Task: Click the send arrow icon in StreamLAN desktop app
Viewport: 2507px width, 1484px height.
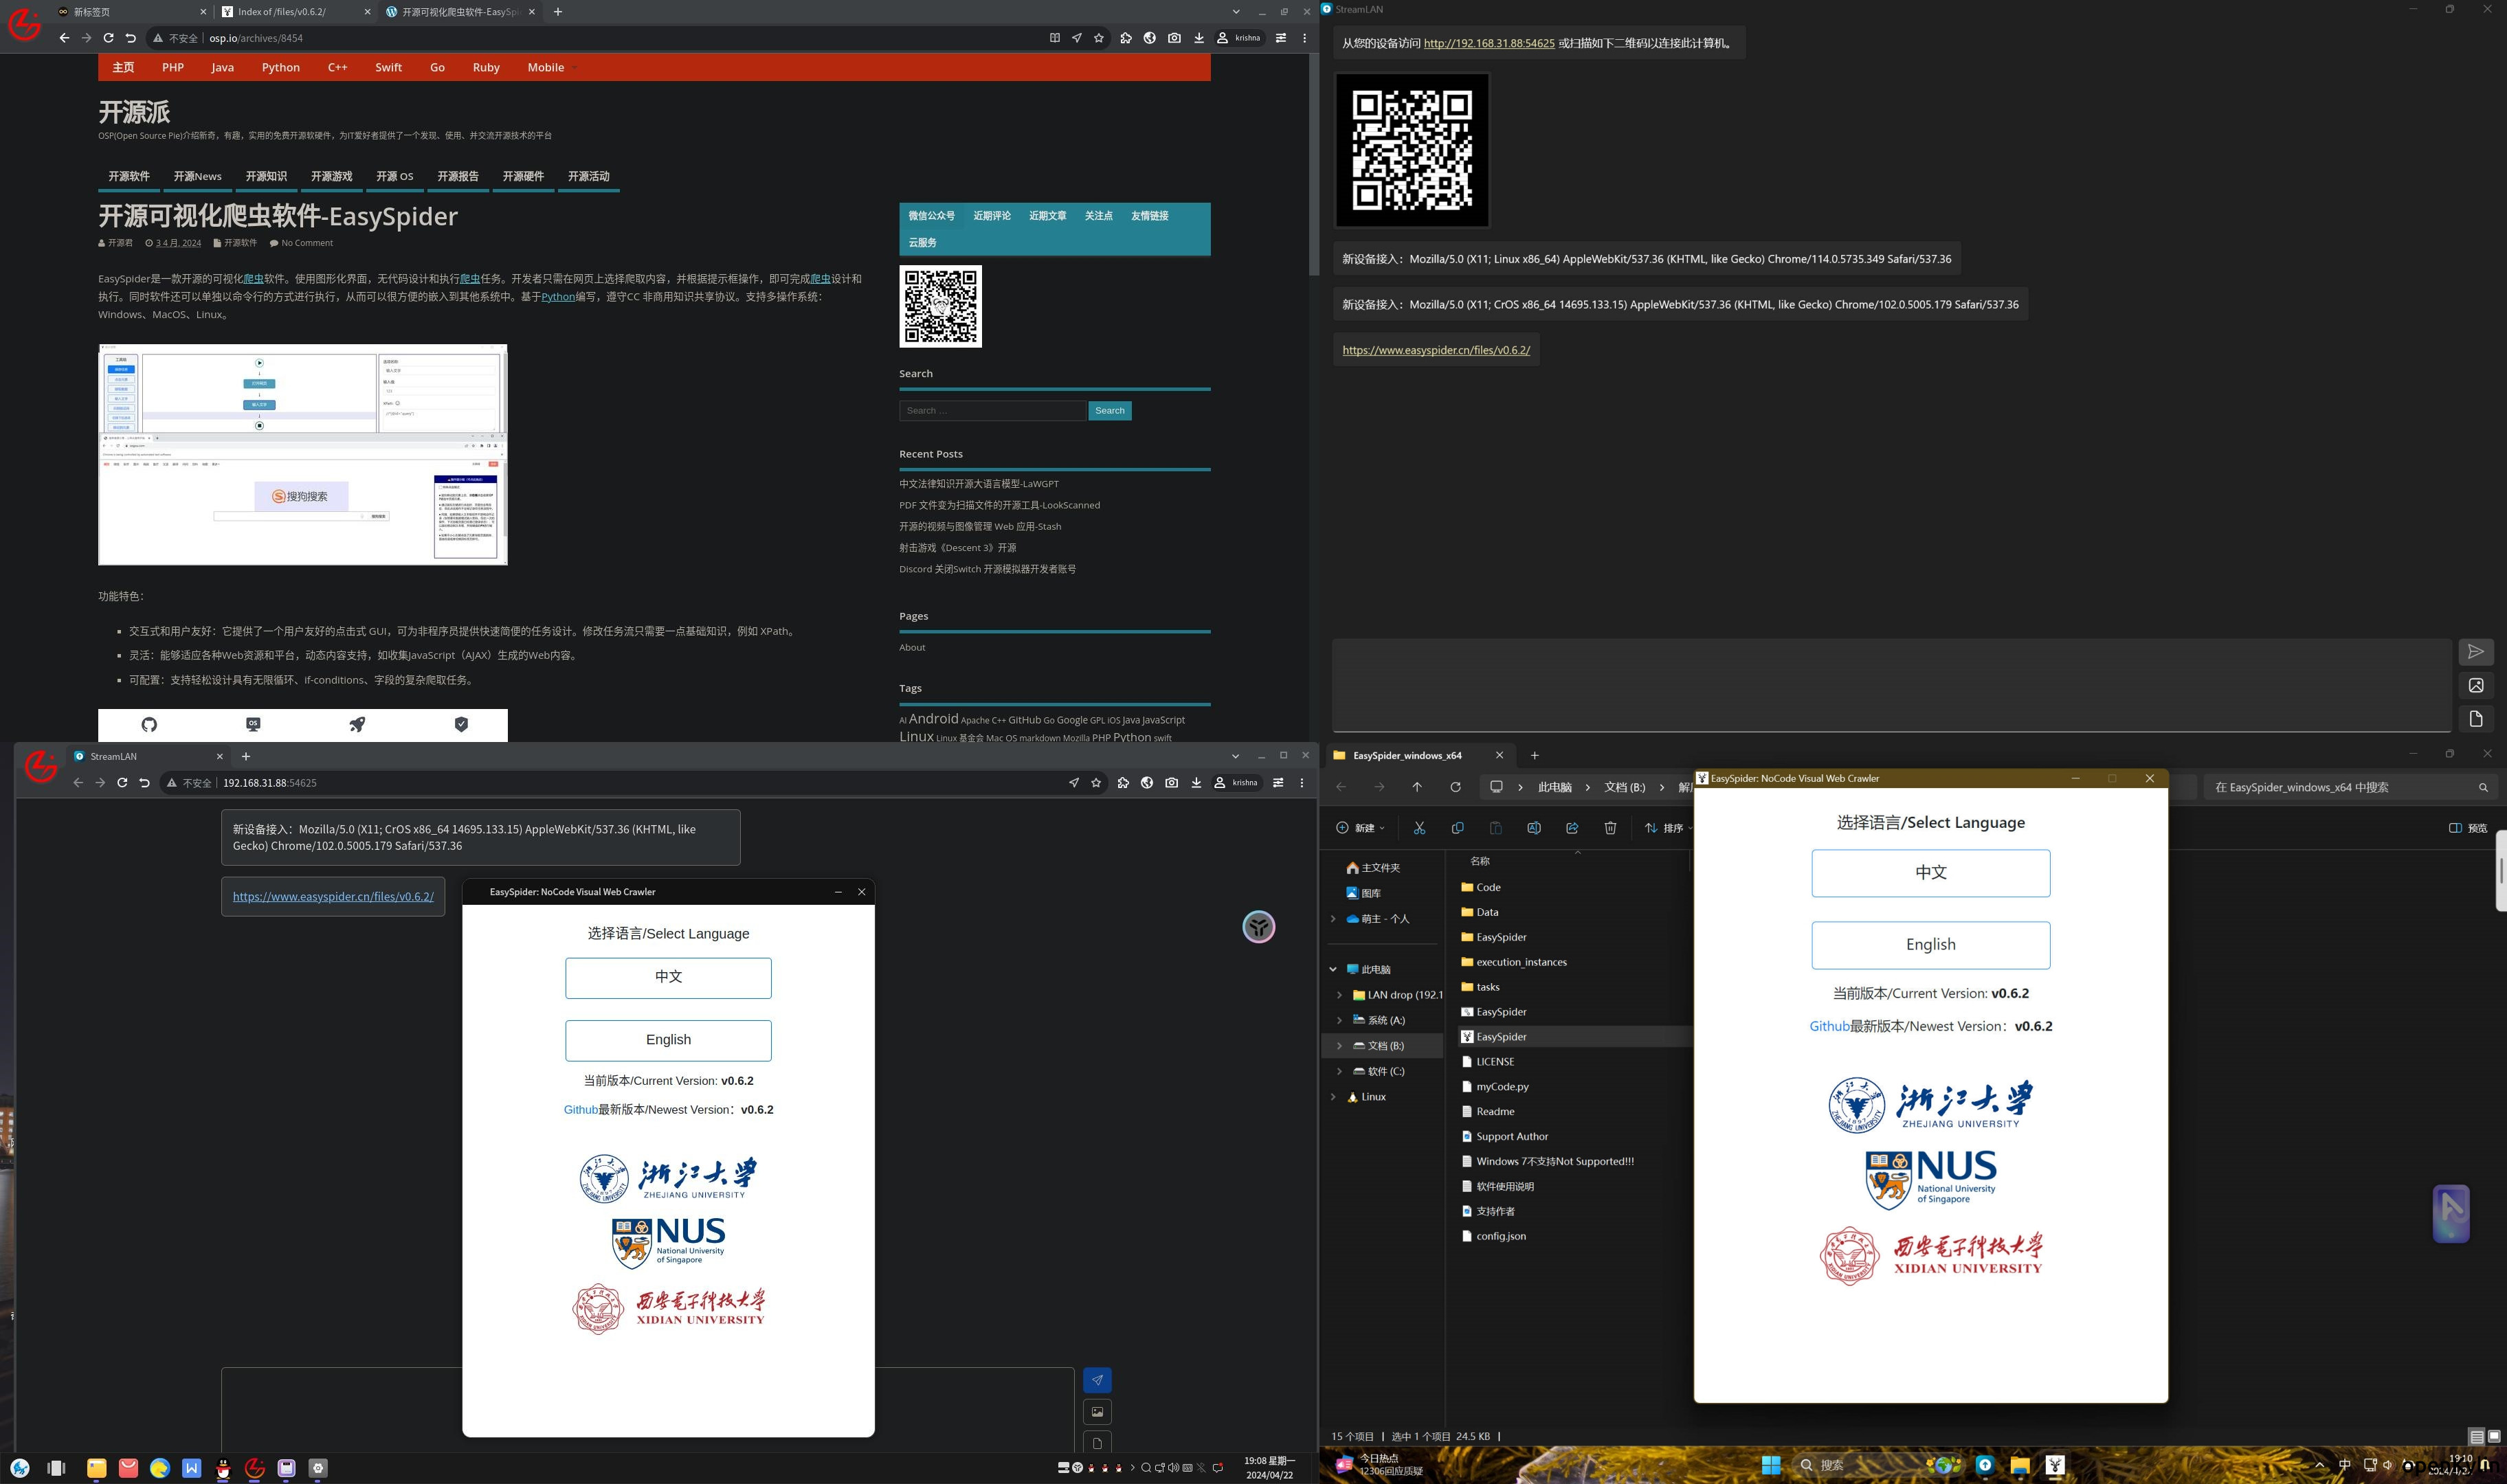Action: 2476,652
